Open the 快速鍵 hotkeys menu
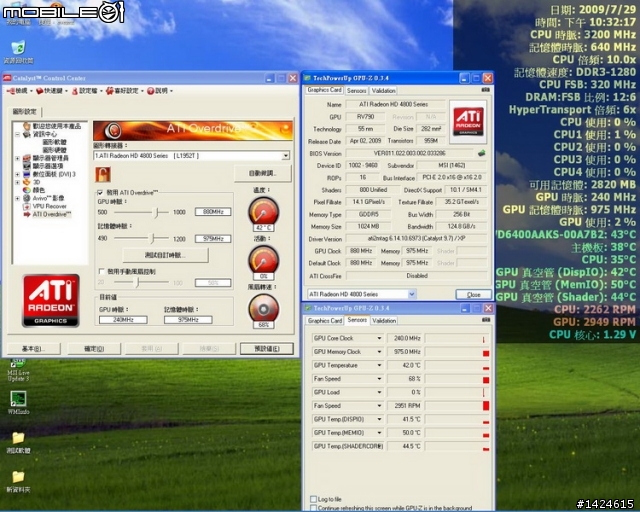The height and width of the screenshot is (512, 640). (x=51, y=91)
